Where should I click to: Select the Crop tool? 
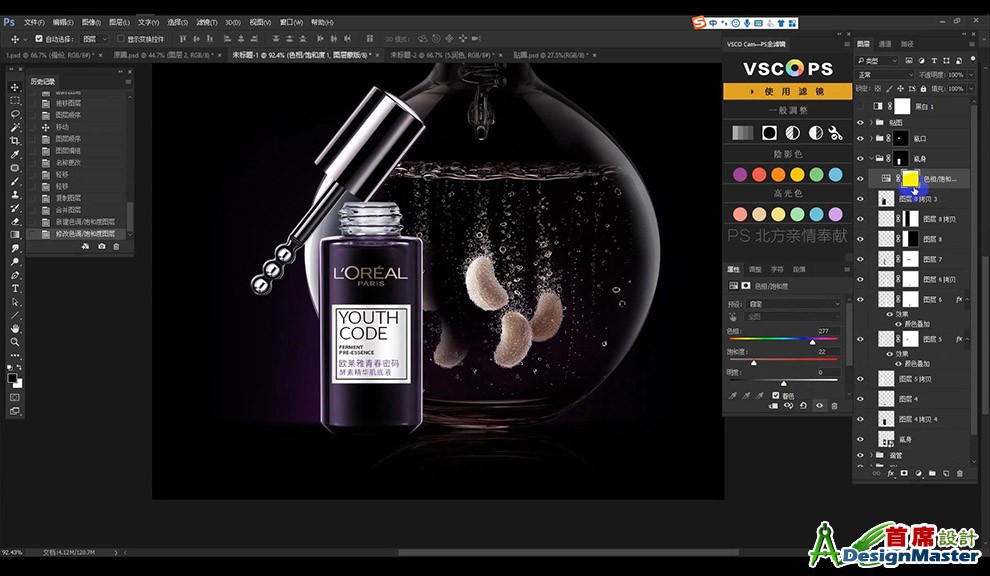(15, 141)
